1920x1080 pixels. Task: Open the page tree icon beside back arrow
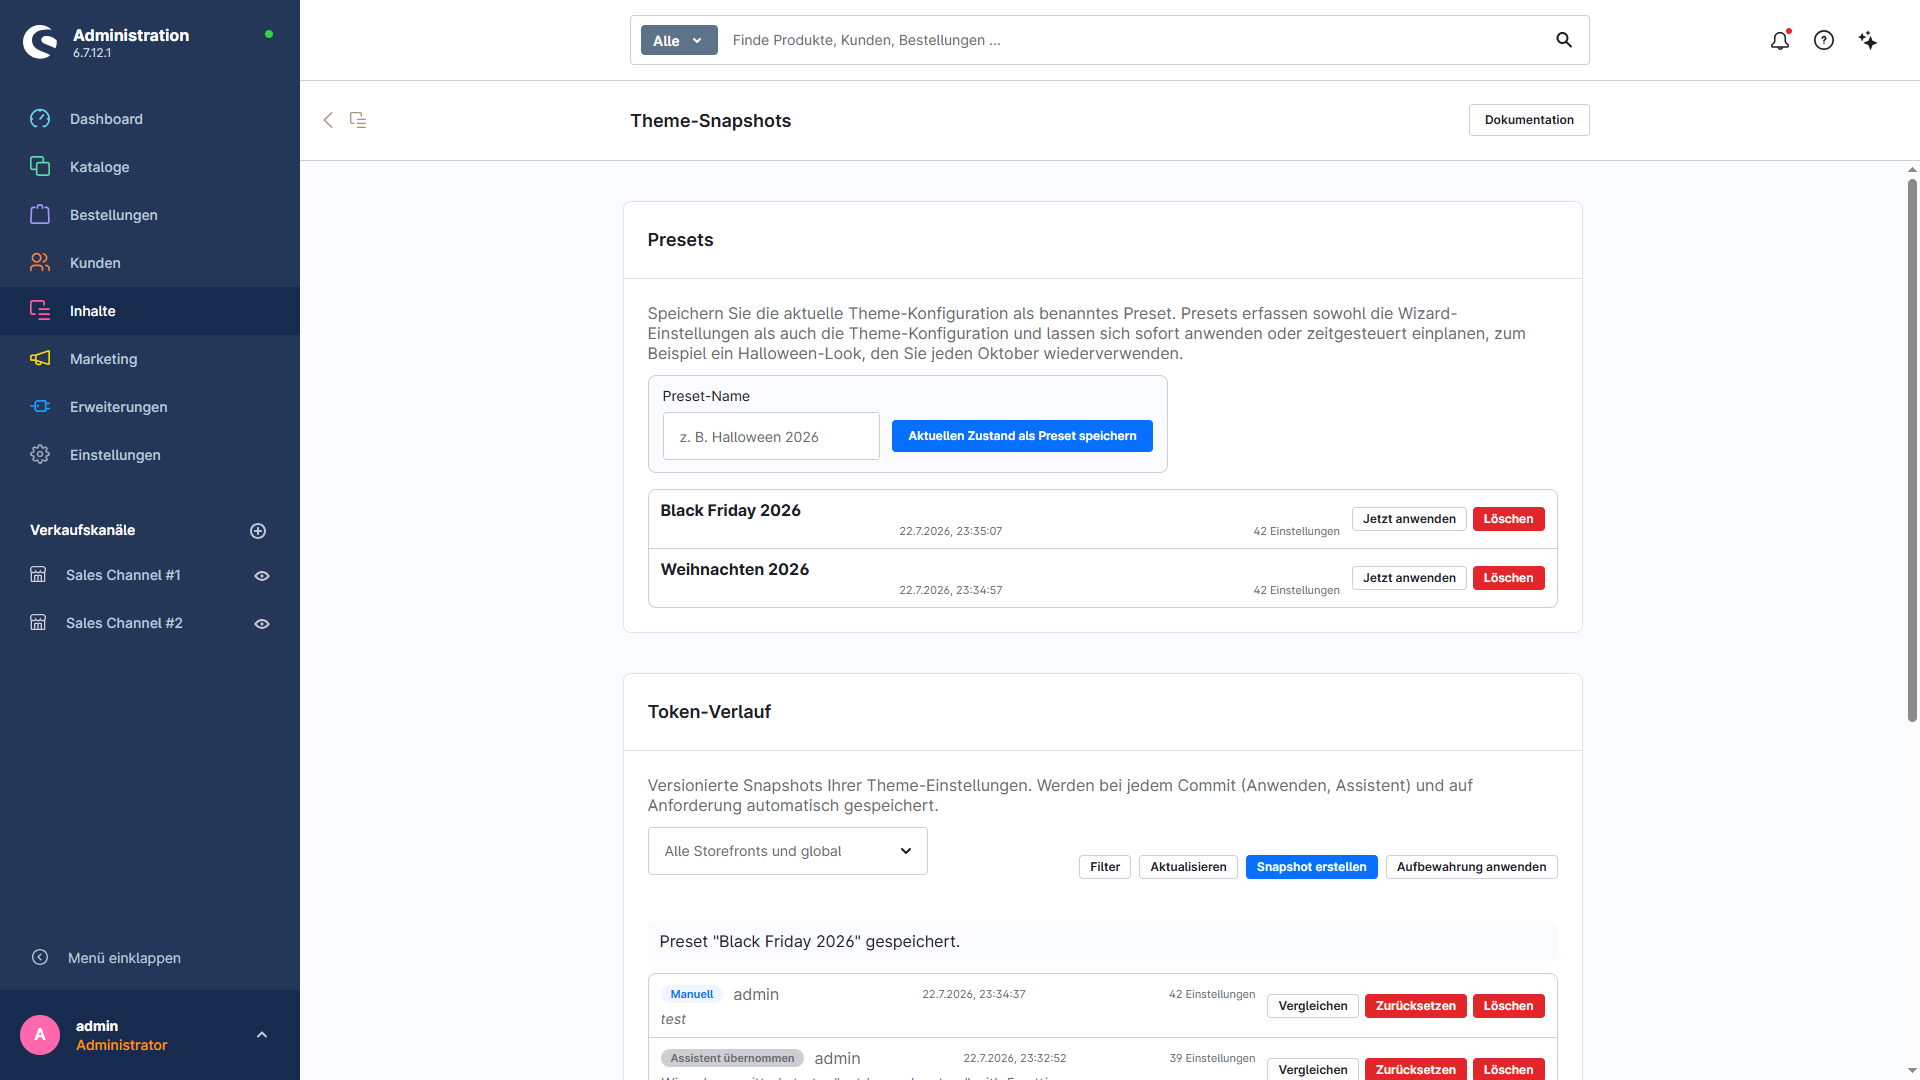tap(358, 120)
